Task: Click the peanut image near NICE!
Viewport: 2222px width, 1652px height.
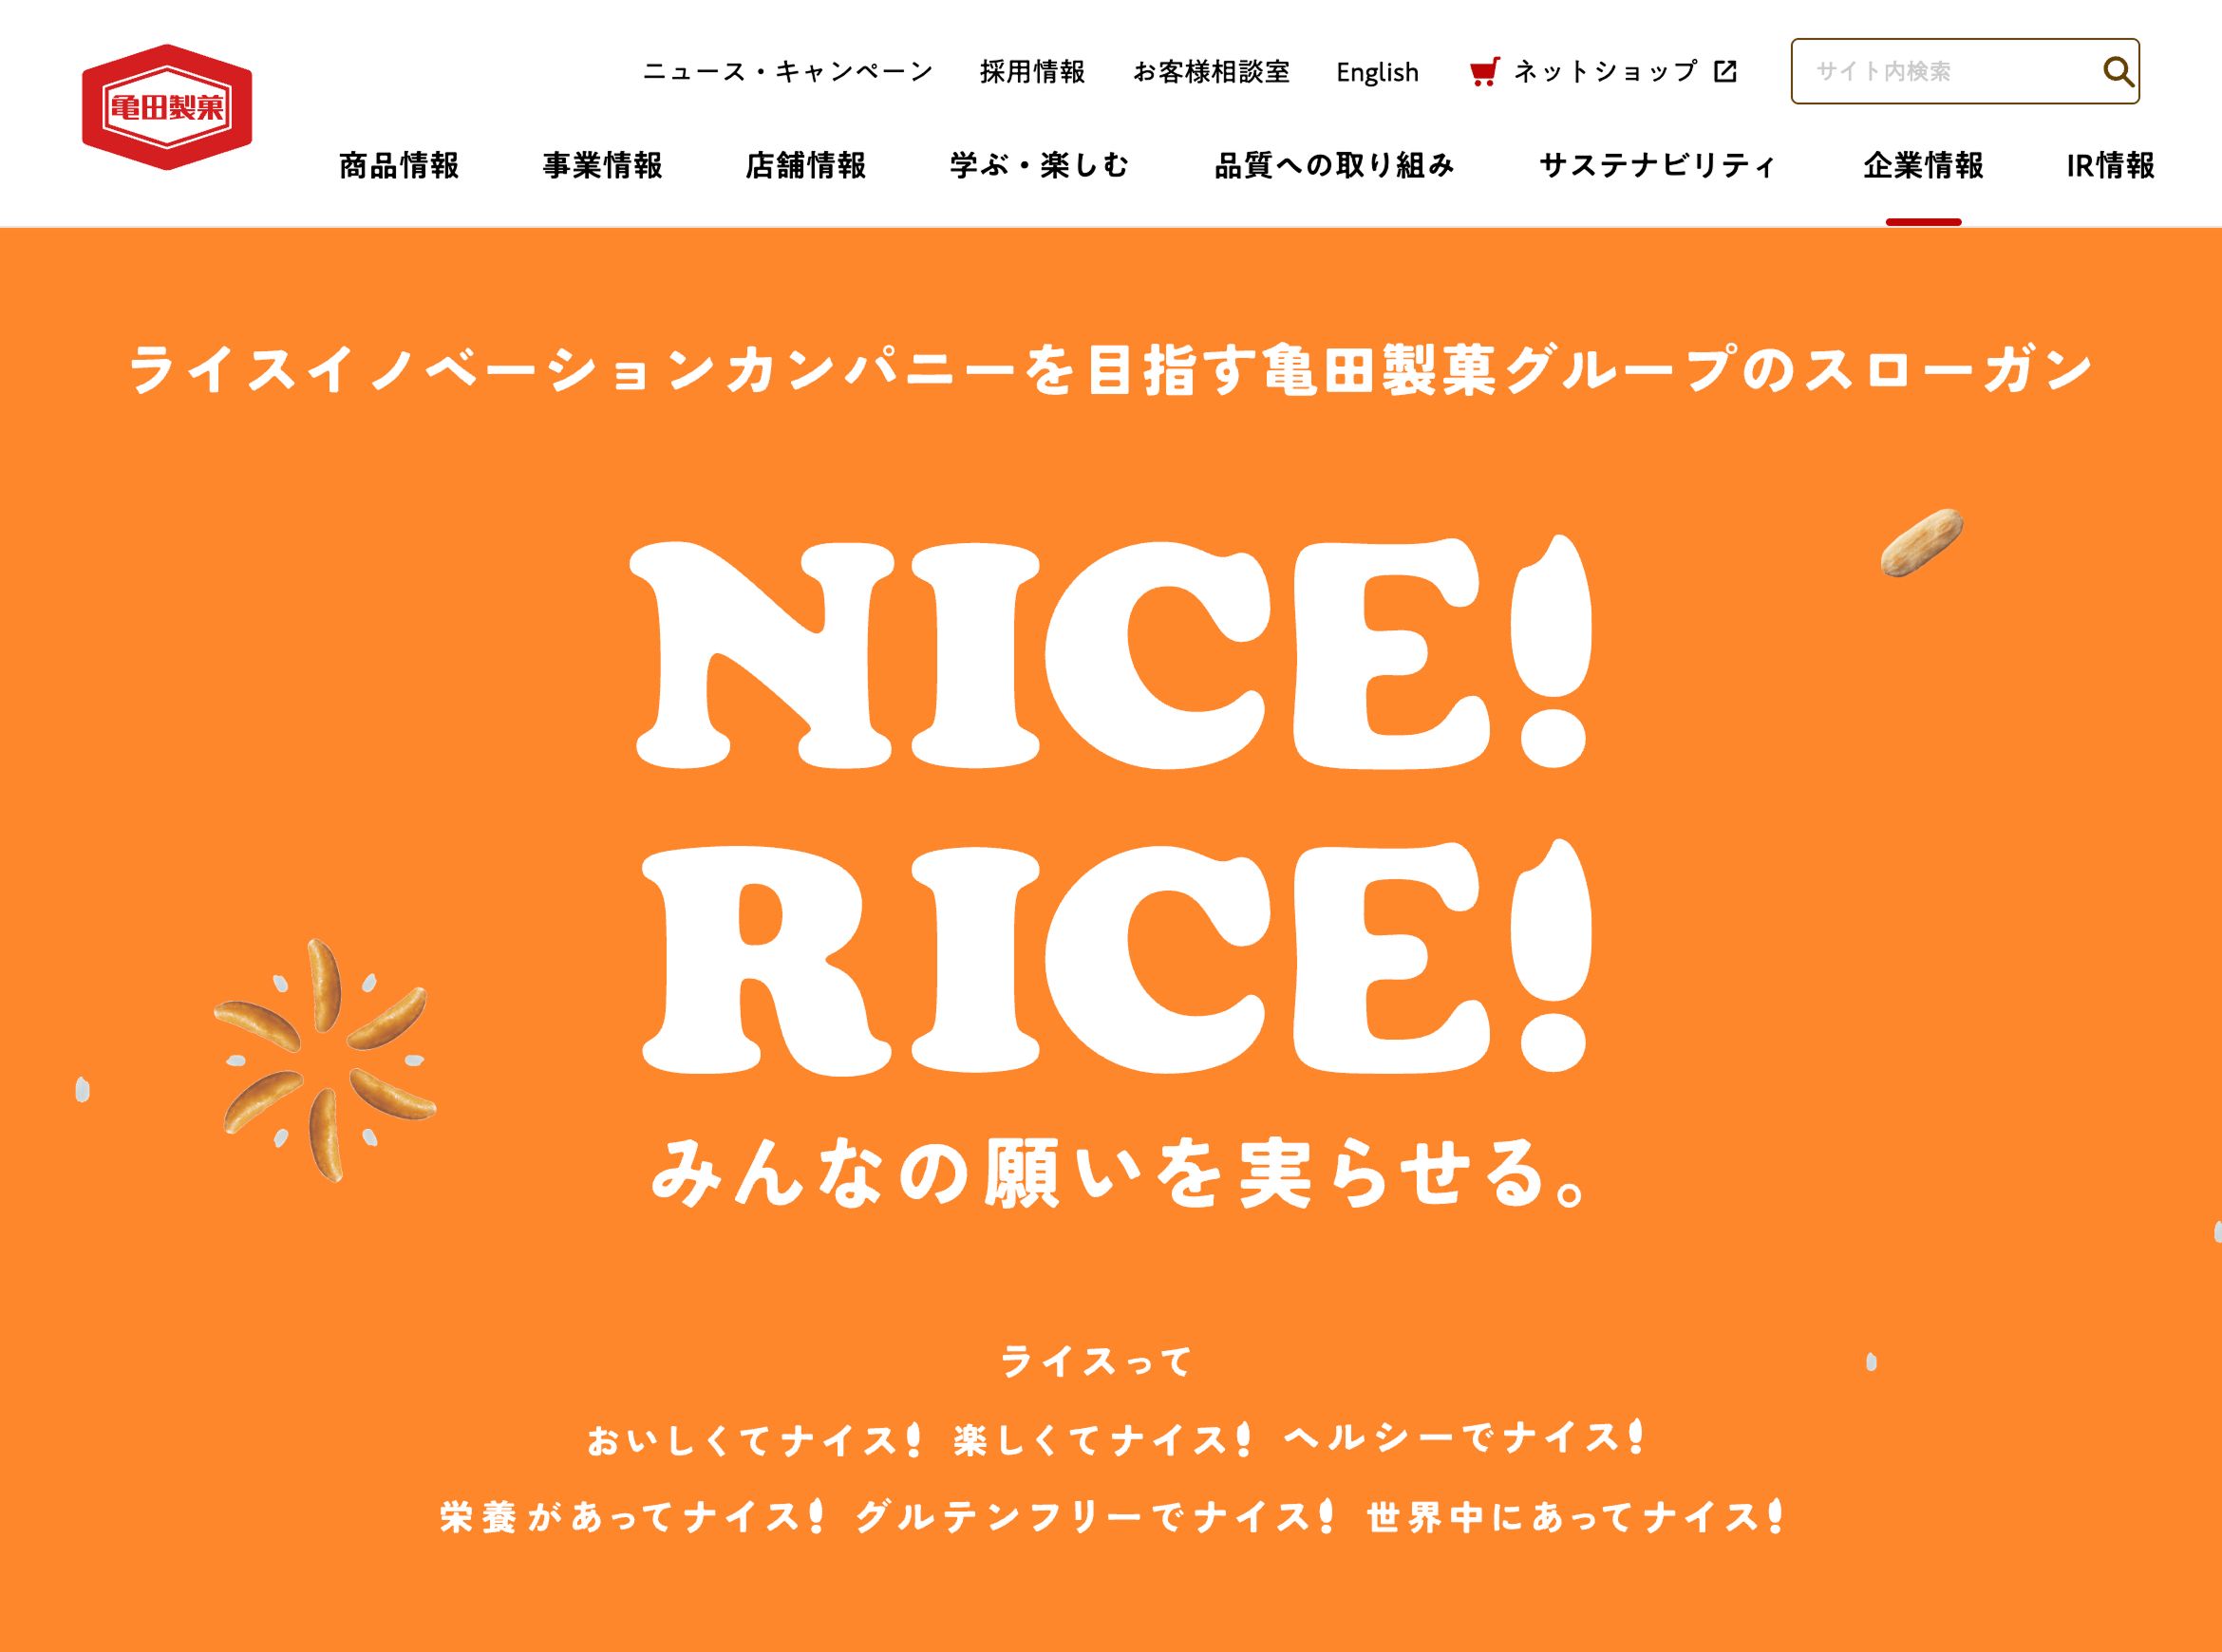Action: [x=1921, y=543]
